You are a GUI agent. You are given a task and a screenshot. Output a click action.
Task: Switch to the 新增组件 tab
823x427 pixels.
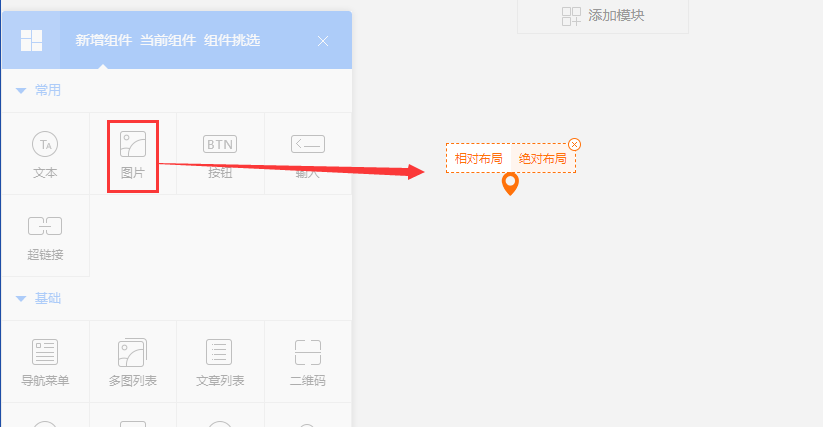(x=103, y=41)
